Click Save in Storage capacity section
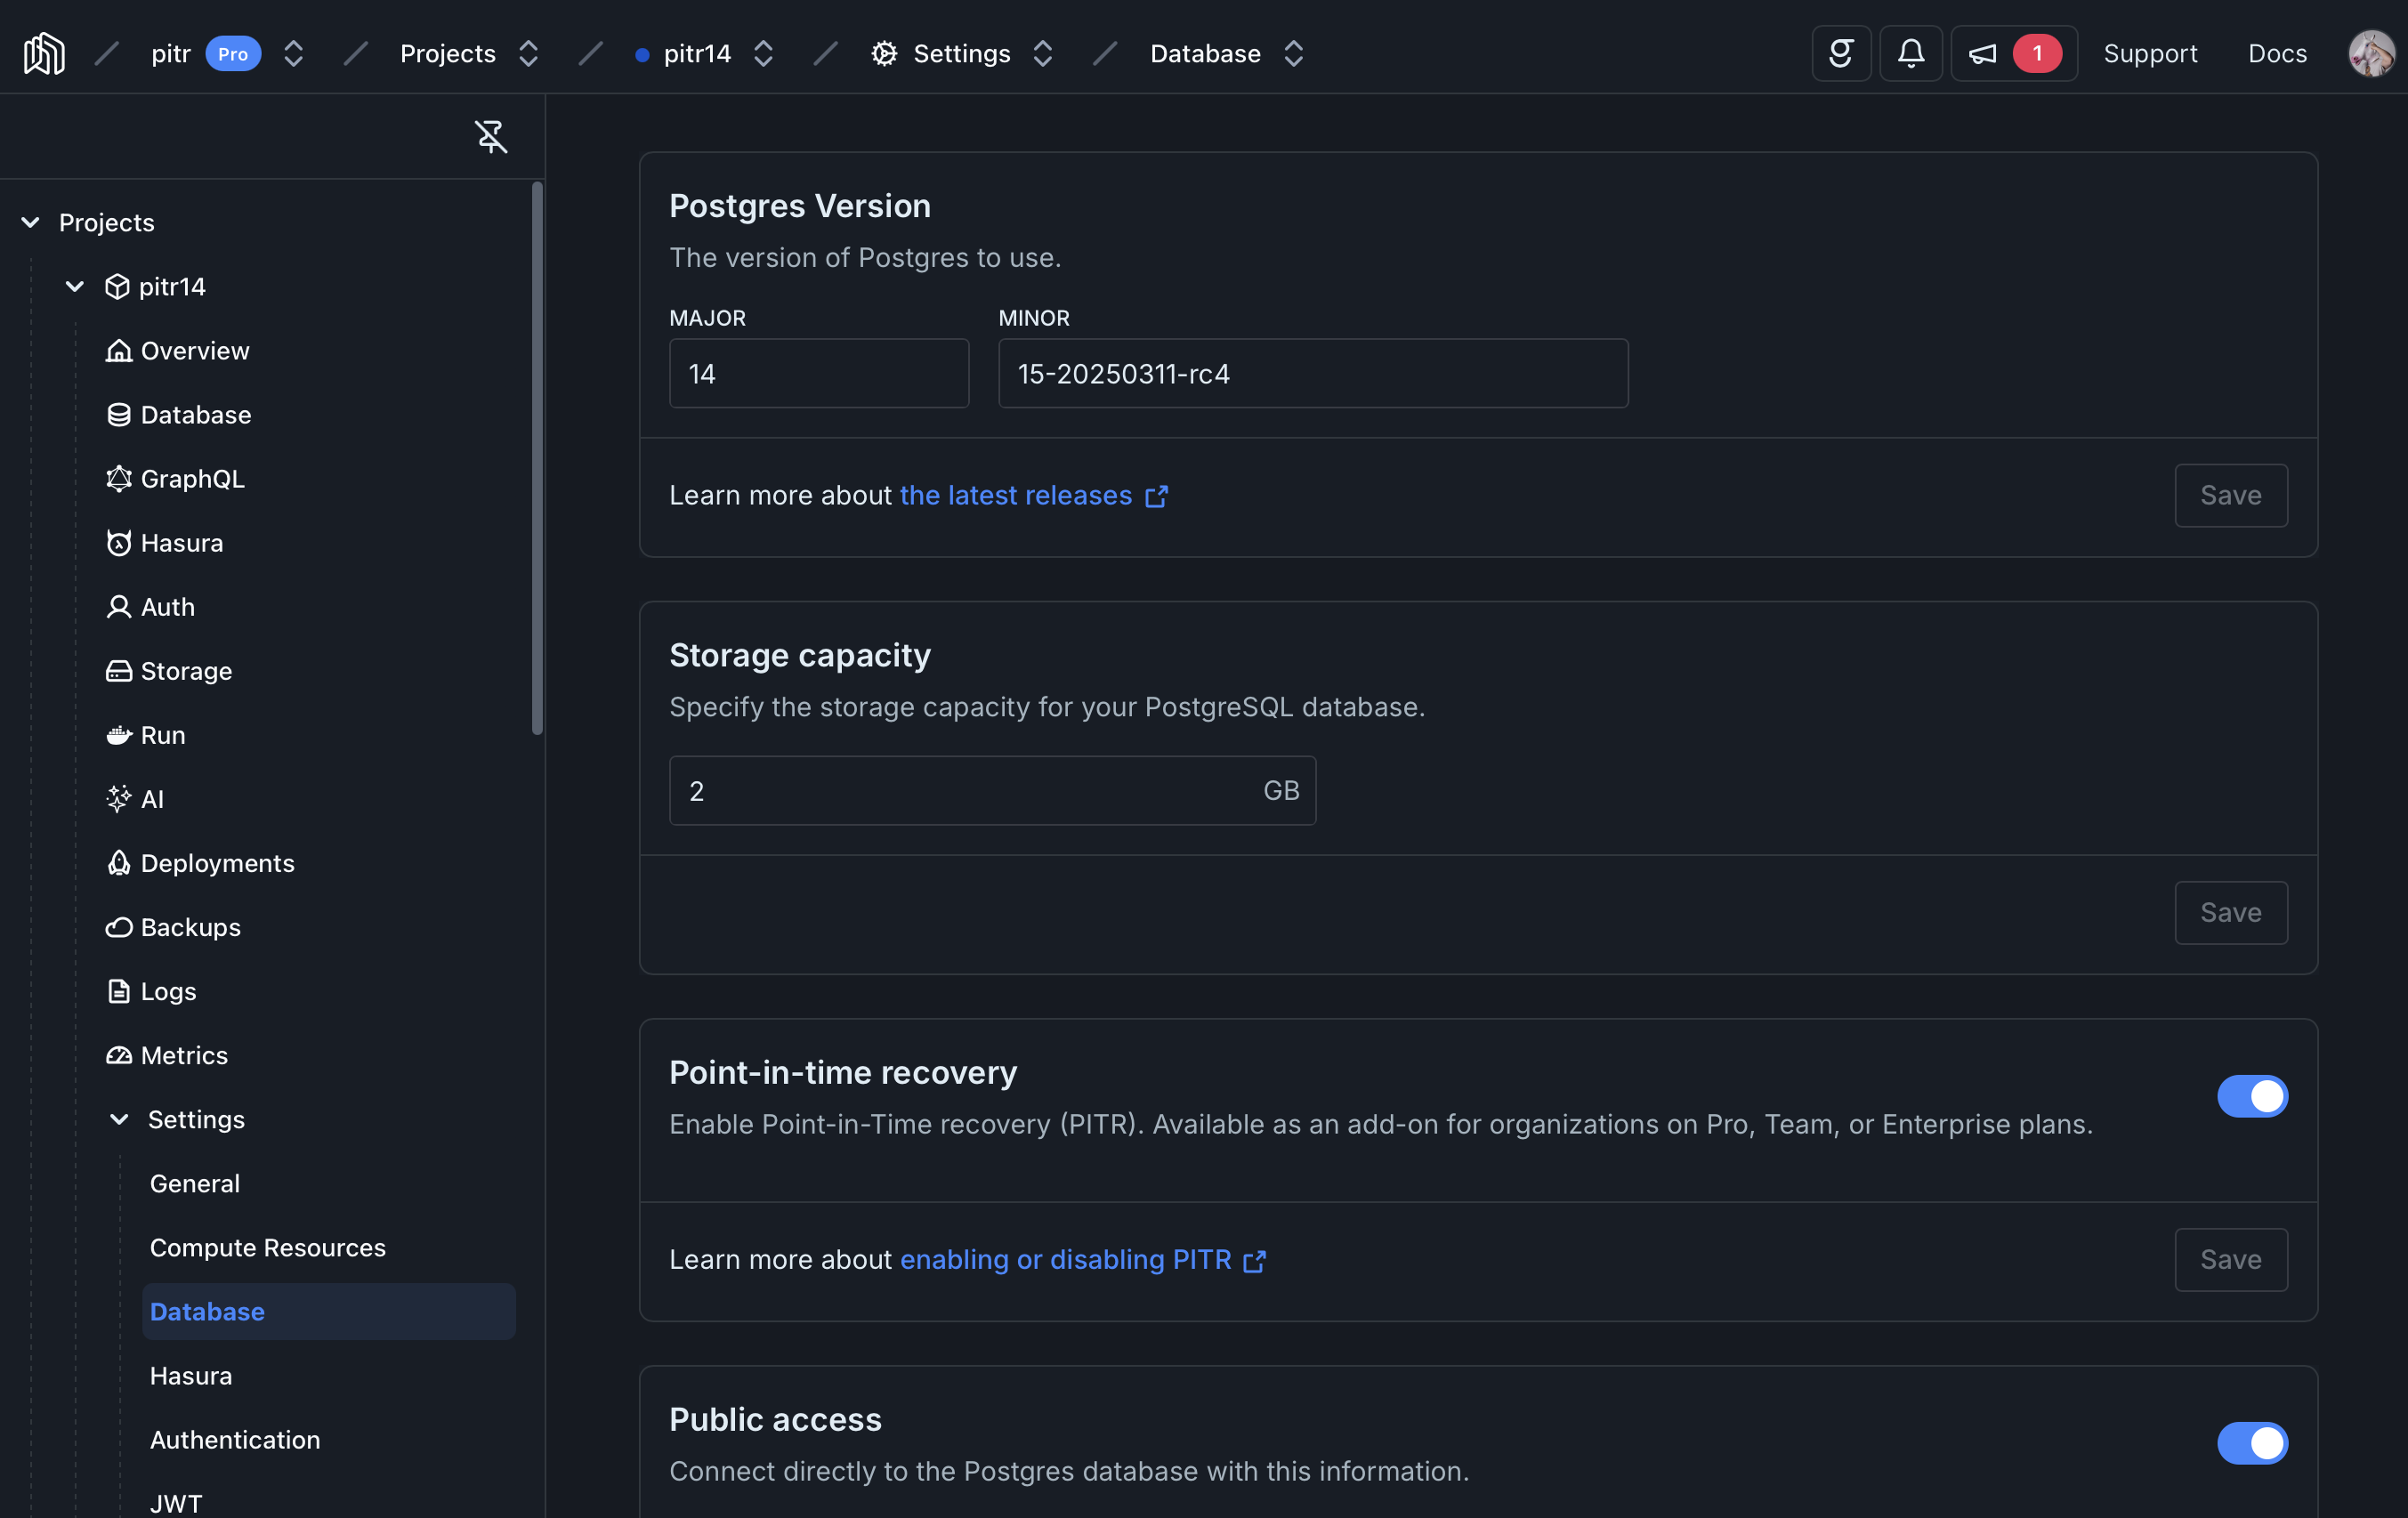 pos(2229,912)
